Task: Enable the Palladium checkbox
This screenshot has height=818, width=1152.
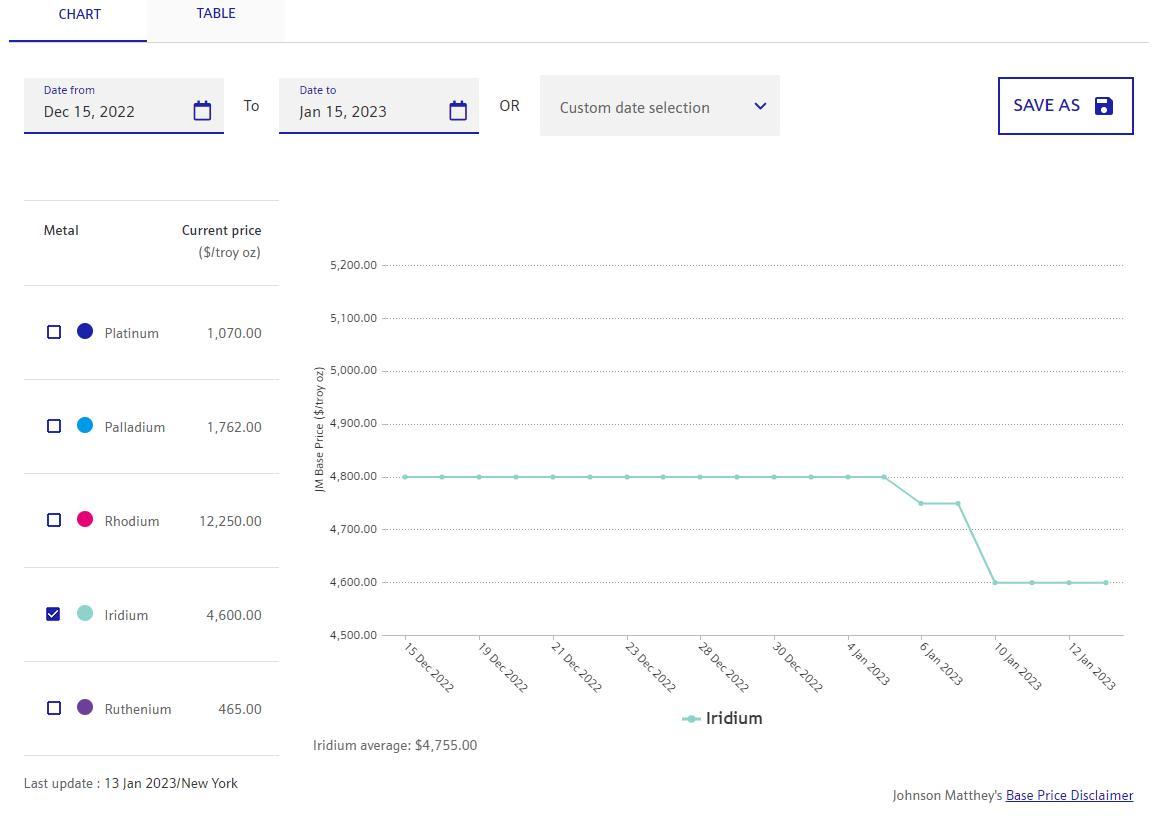Action: [54, 426]
